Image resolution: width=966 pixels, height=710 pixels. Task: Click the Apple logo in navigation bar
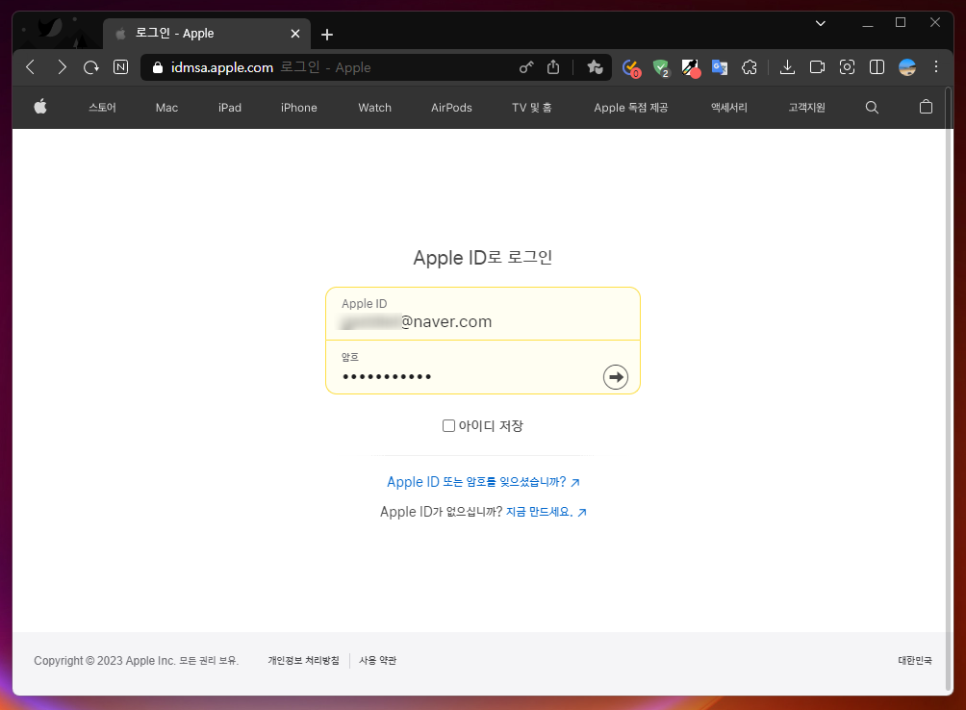[40, 107]
